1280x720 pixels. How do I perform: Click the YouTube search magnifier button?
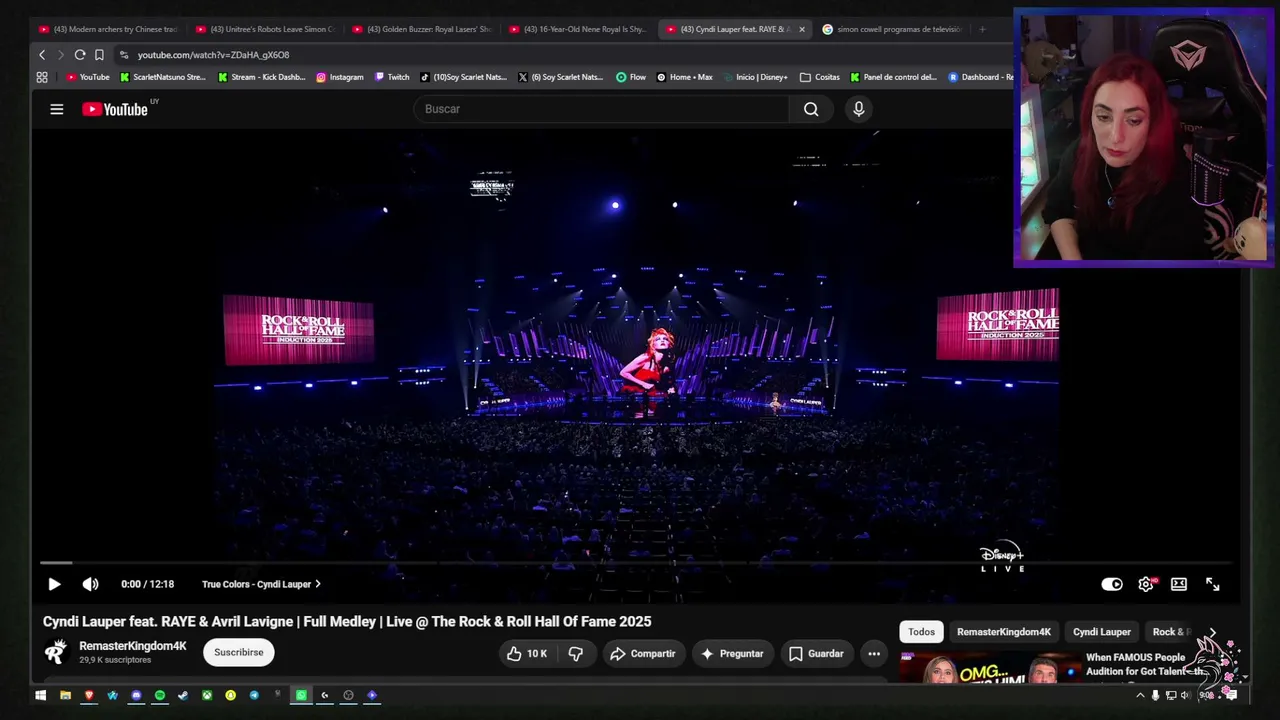[811, 109]
